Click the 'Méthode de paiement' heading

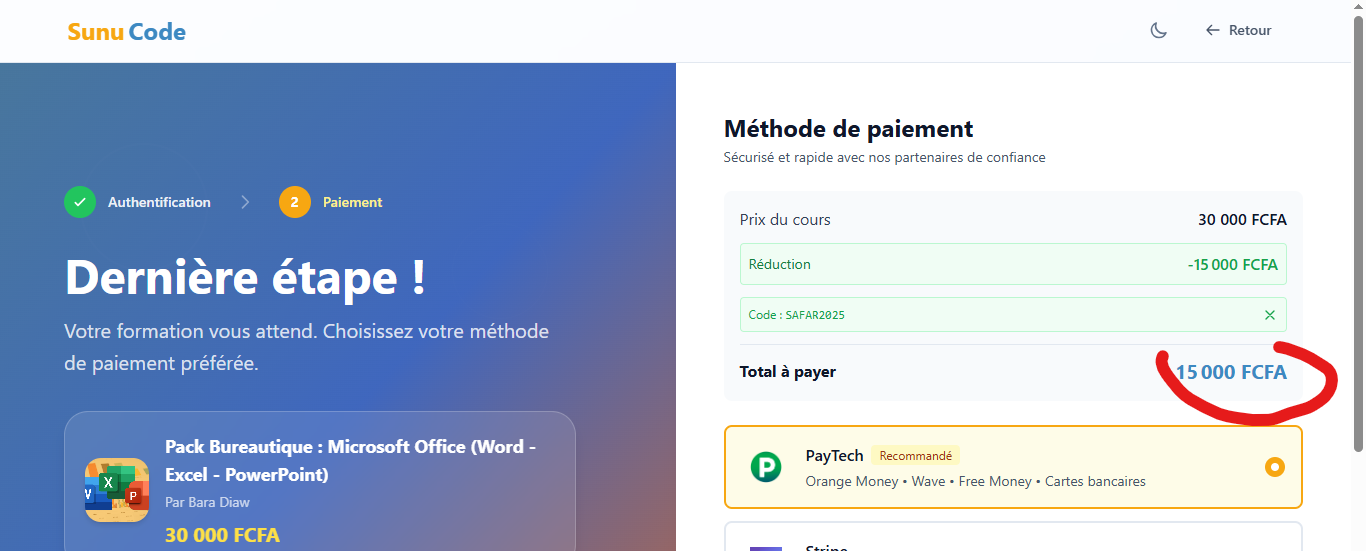tap(848, 129)
